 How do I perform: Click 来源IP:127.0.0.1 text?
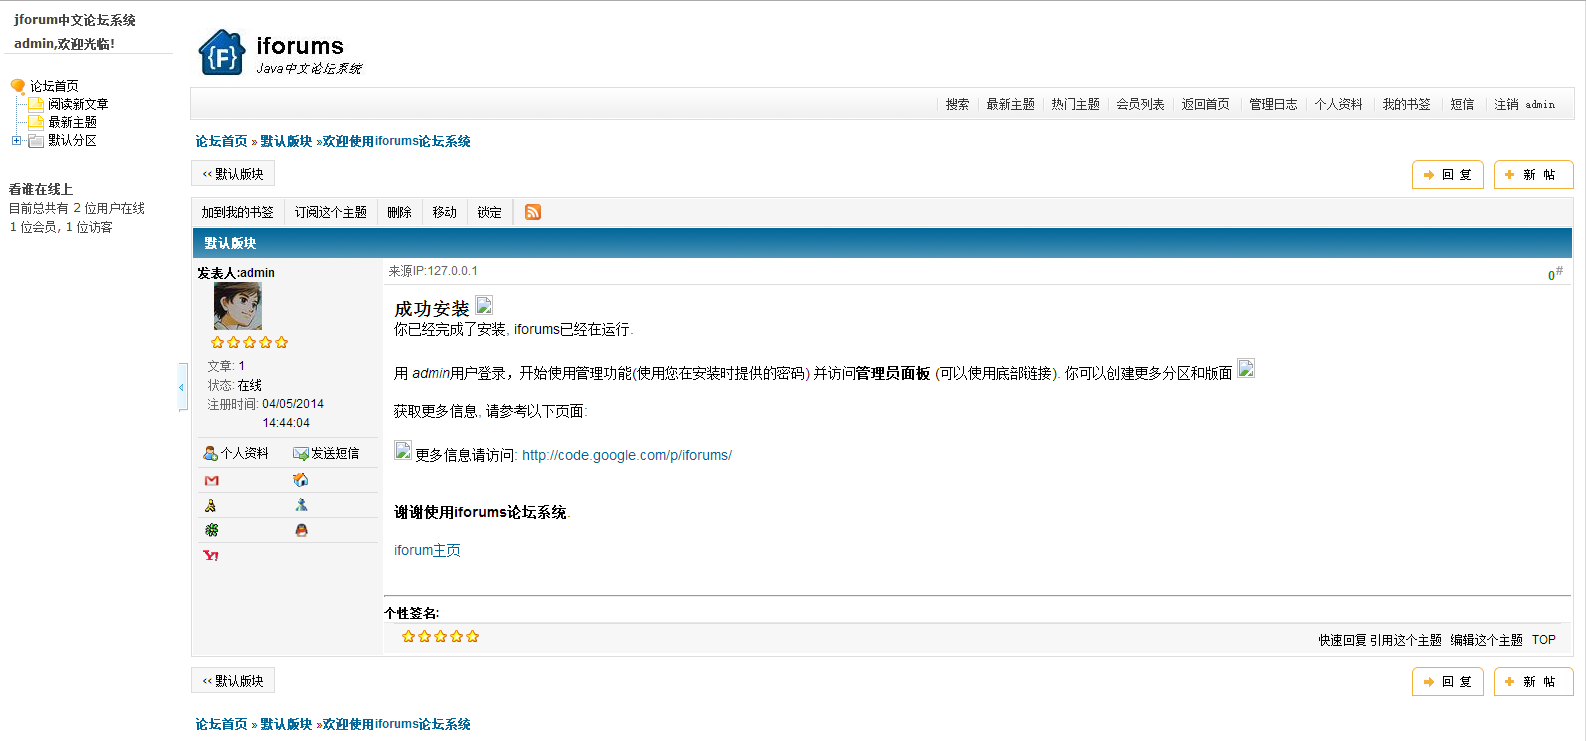click(x=433, y=271)
